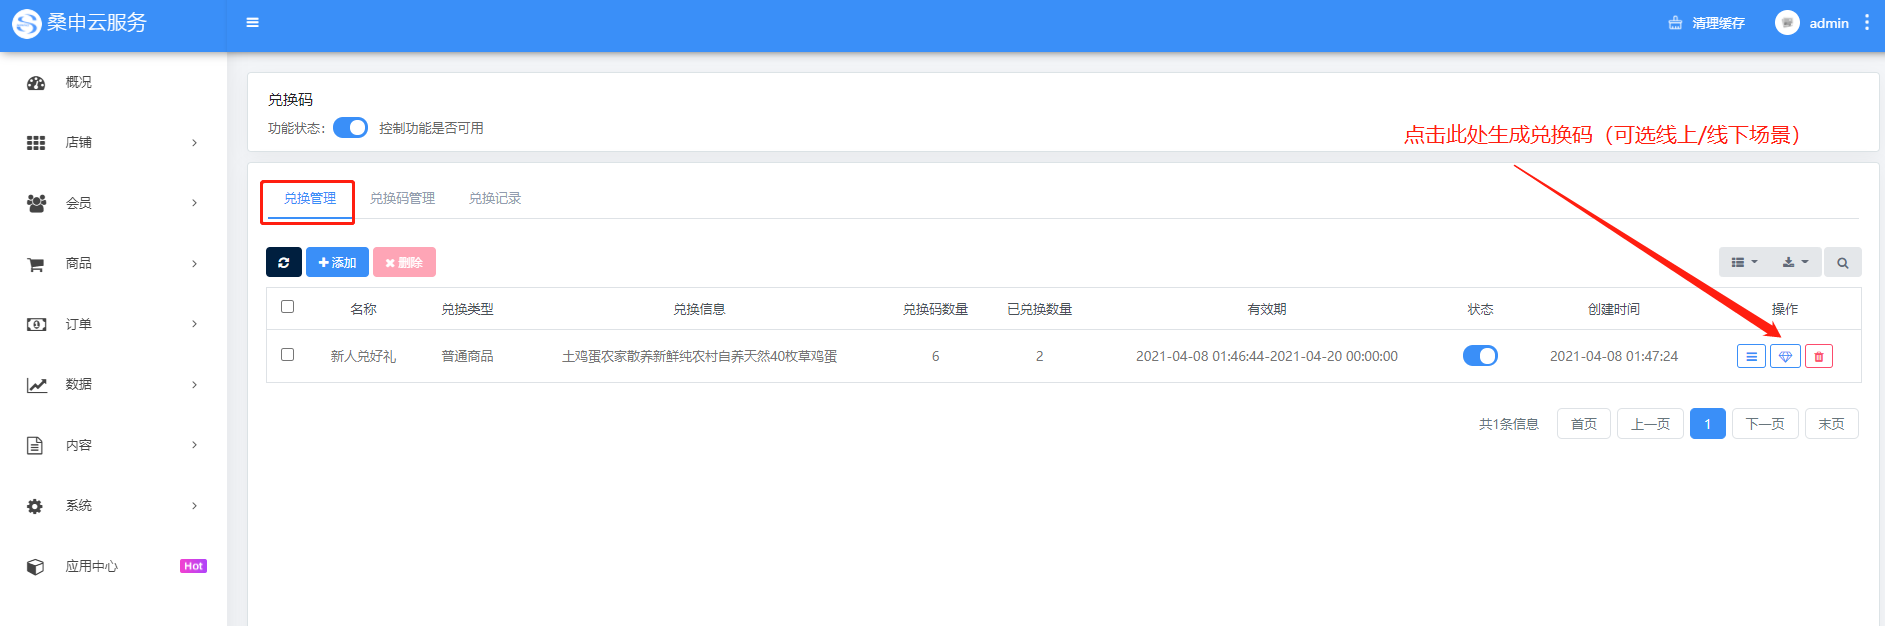Viewport: 1885px width, 626px height.
Task: Select page 1 in pagination
Action: pos(1708,424)
